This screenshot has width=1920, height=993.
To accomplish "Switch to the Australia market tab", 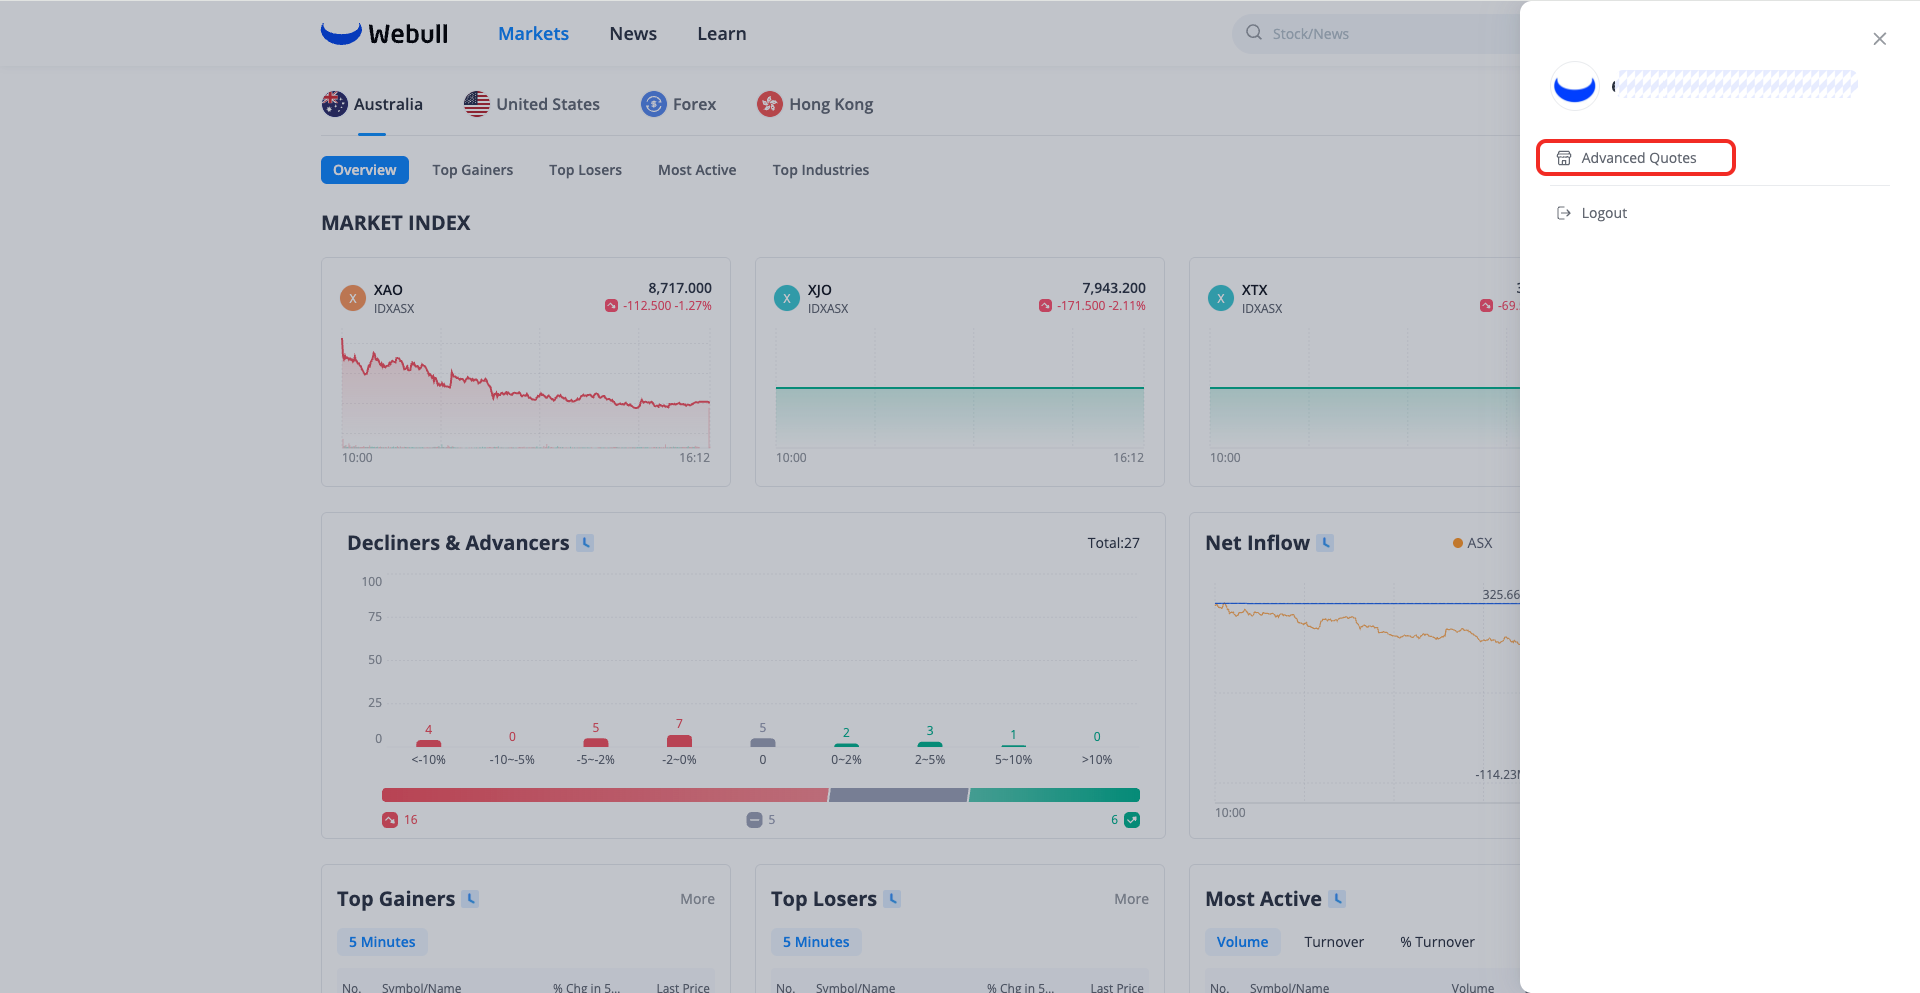I will 372,104.
